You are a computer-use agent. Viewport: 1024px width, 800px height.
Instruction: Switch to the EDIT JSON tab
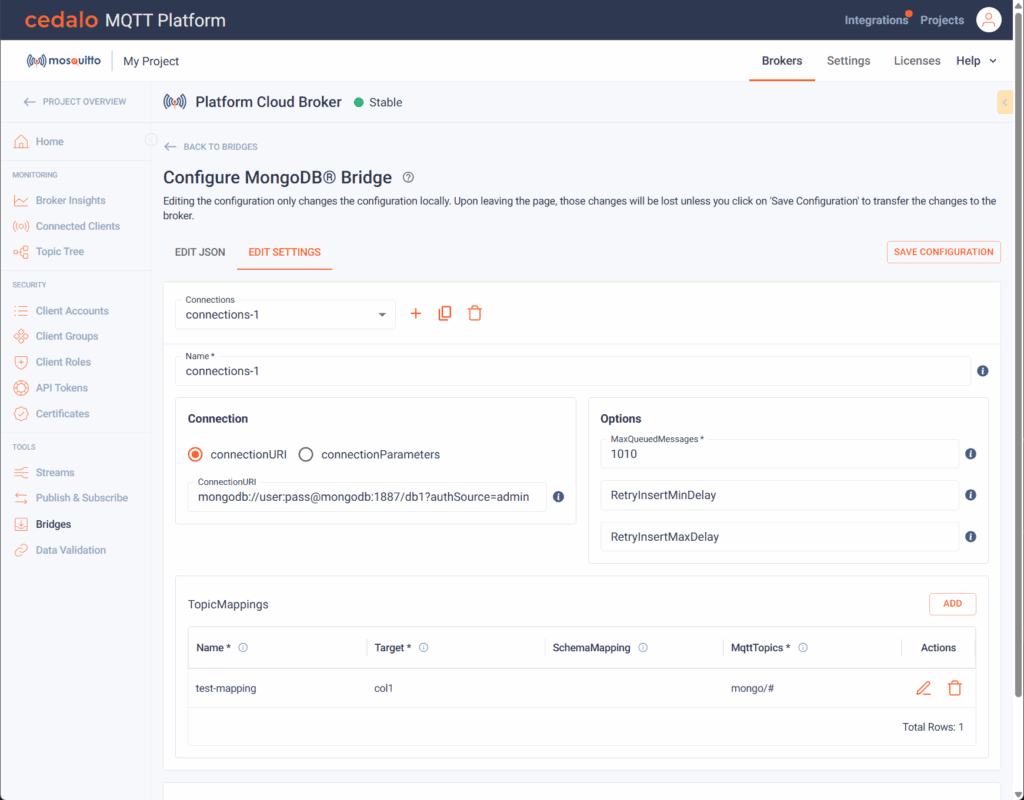[x=200, y=252]
